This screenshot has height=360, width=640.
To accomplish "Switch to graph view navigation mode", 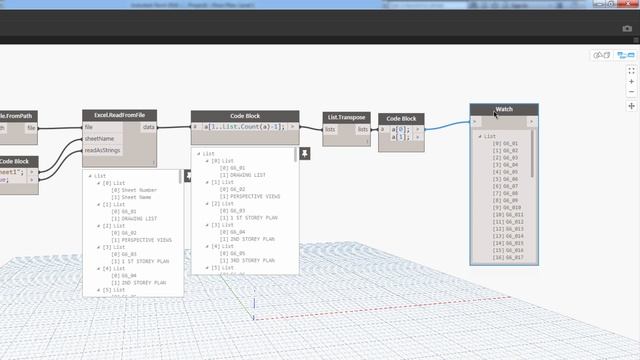I will (x=626, y=55).
